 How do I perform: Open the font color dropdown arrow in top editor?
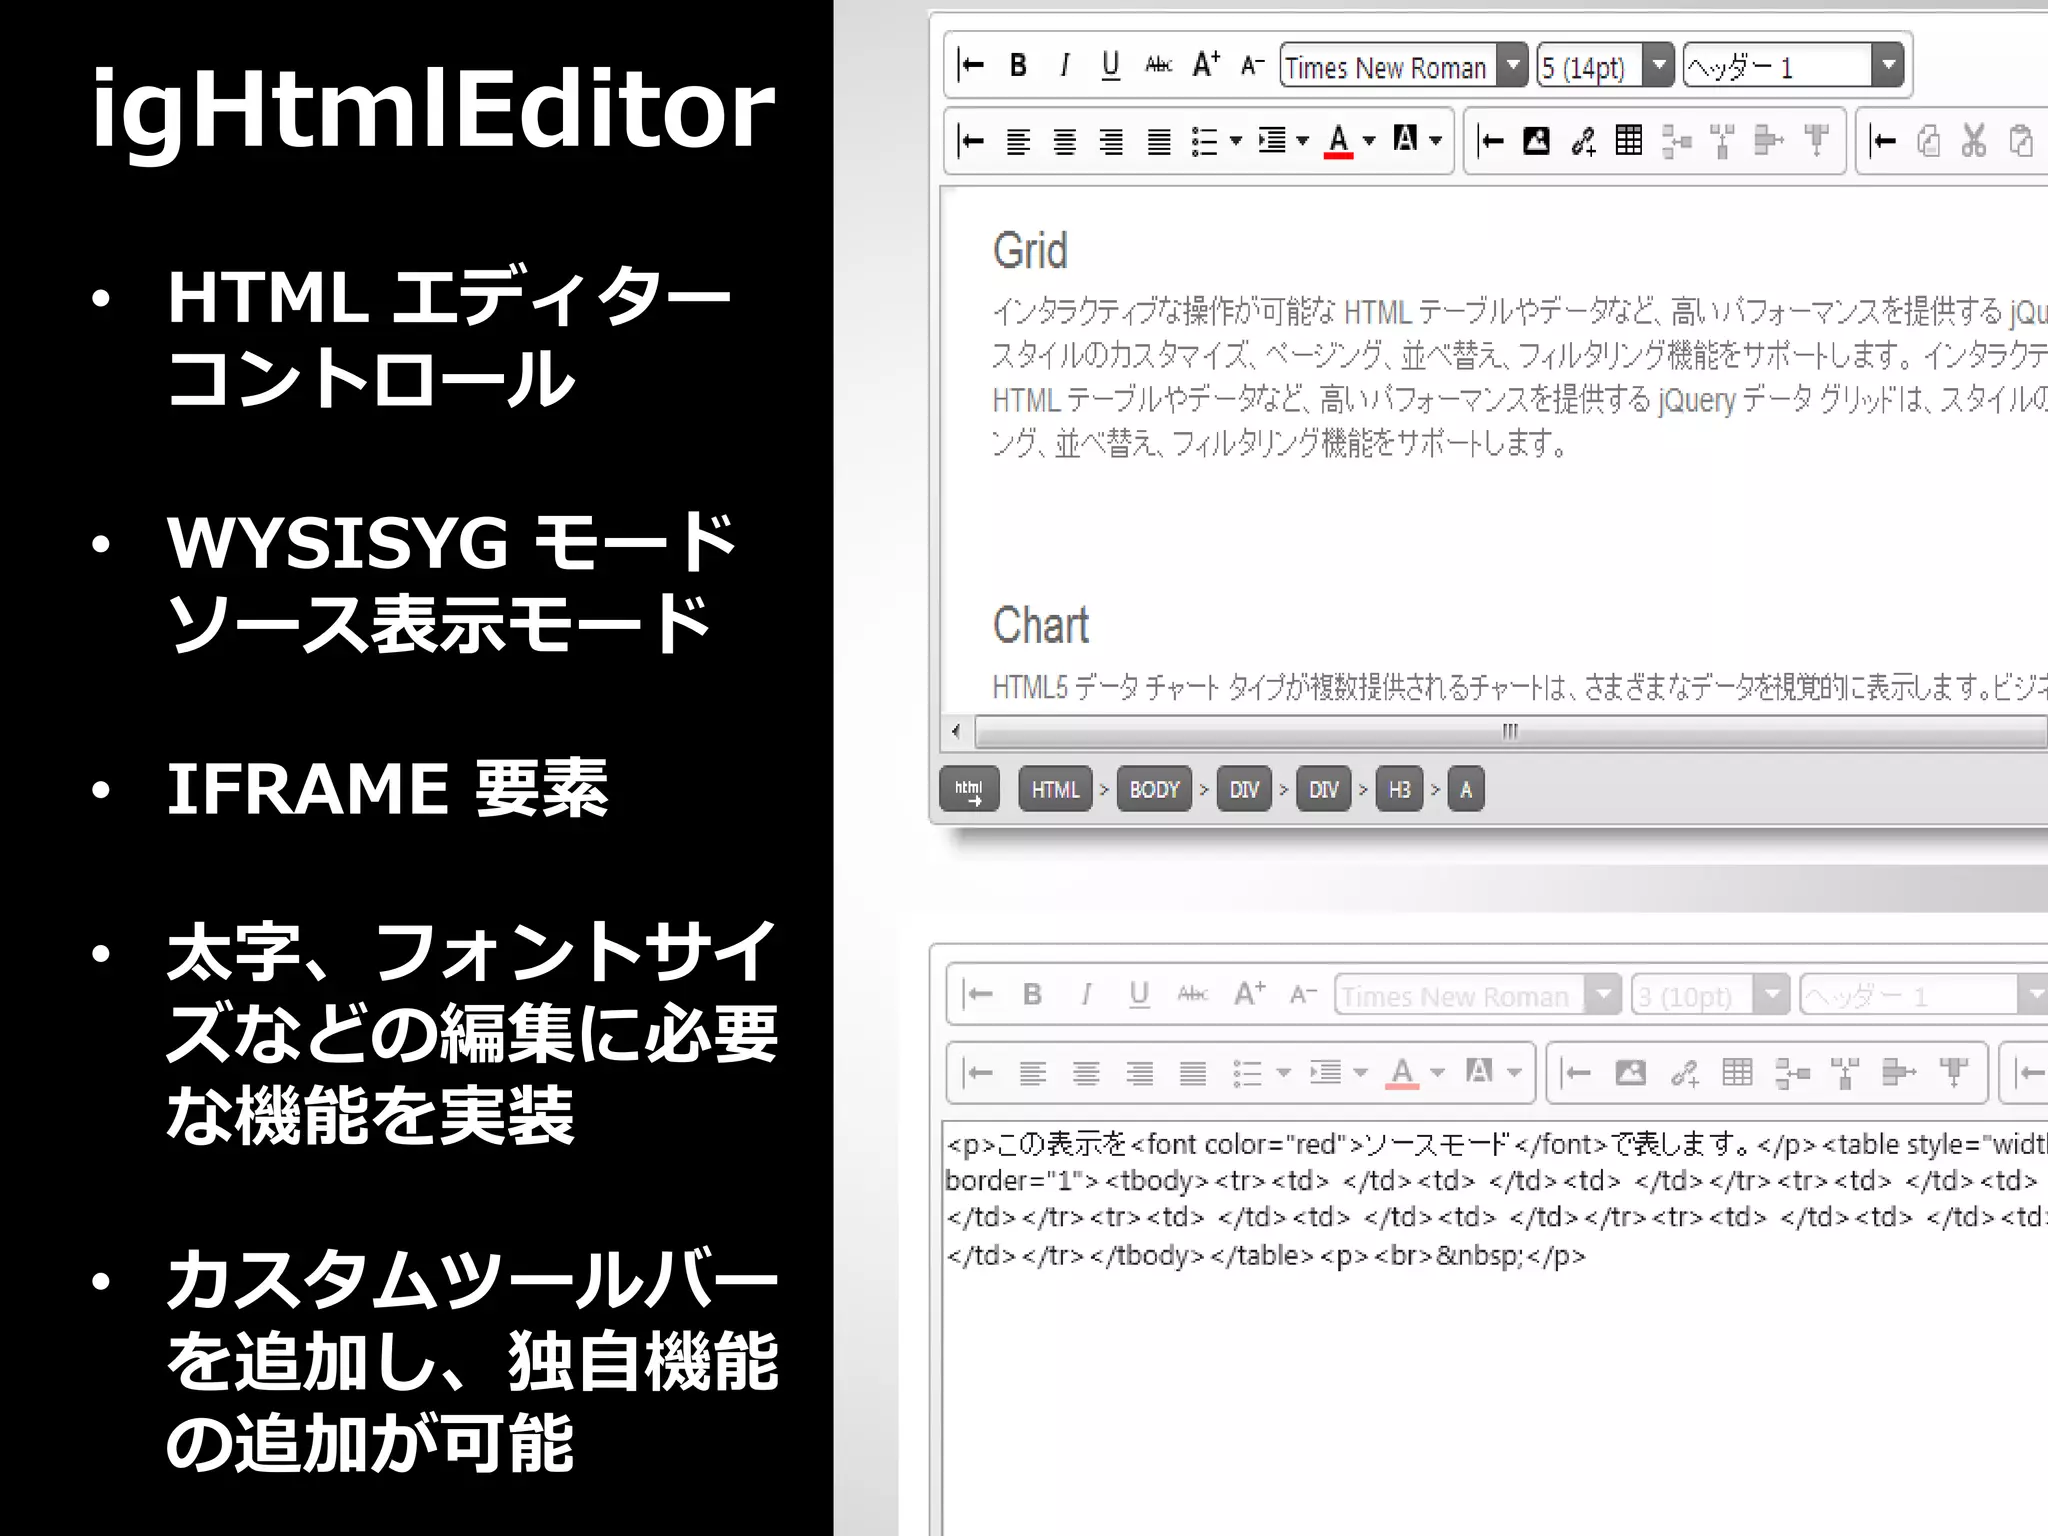[x=1369, y=141]
